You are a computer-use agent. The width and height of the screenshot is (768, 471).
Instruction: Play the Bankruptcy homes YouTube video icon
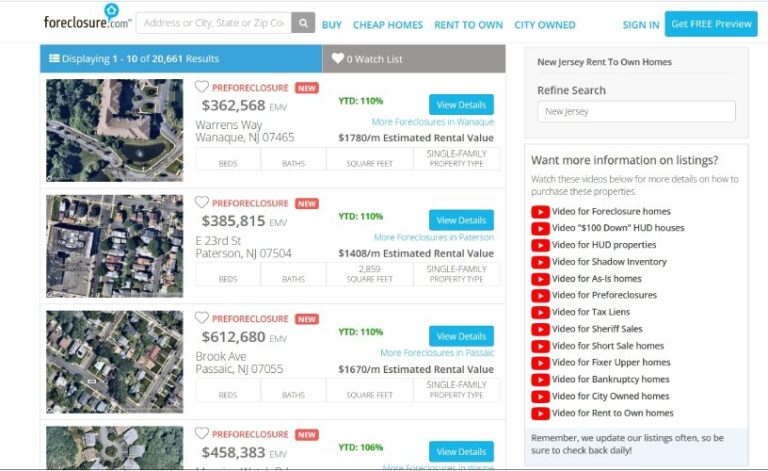(540, 380)
